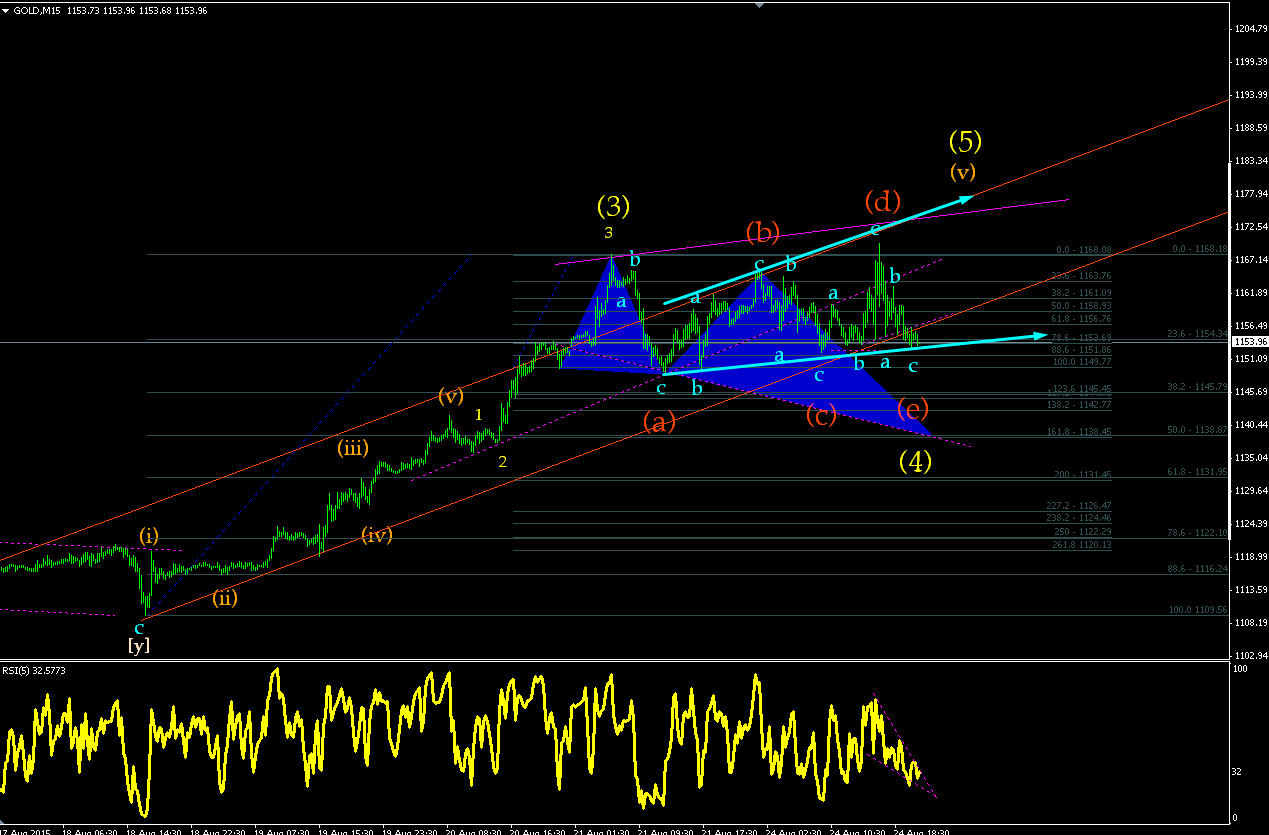This screenshot has width=1269, height=835.
Task: Click the 200 - 1131.45 Fibonacci label
Action: [1083, 475]
